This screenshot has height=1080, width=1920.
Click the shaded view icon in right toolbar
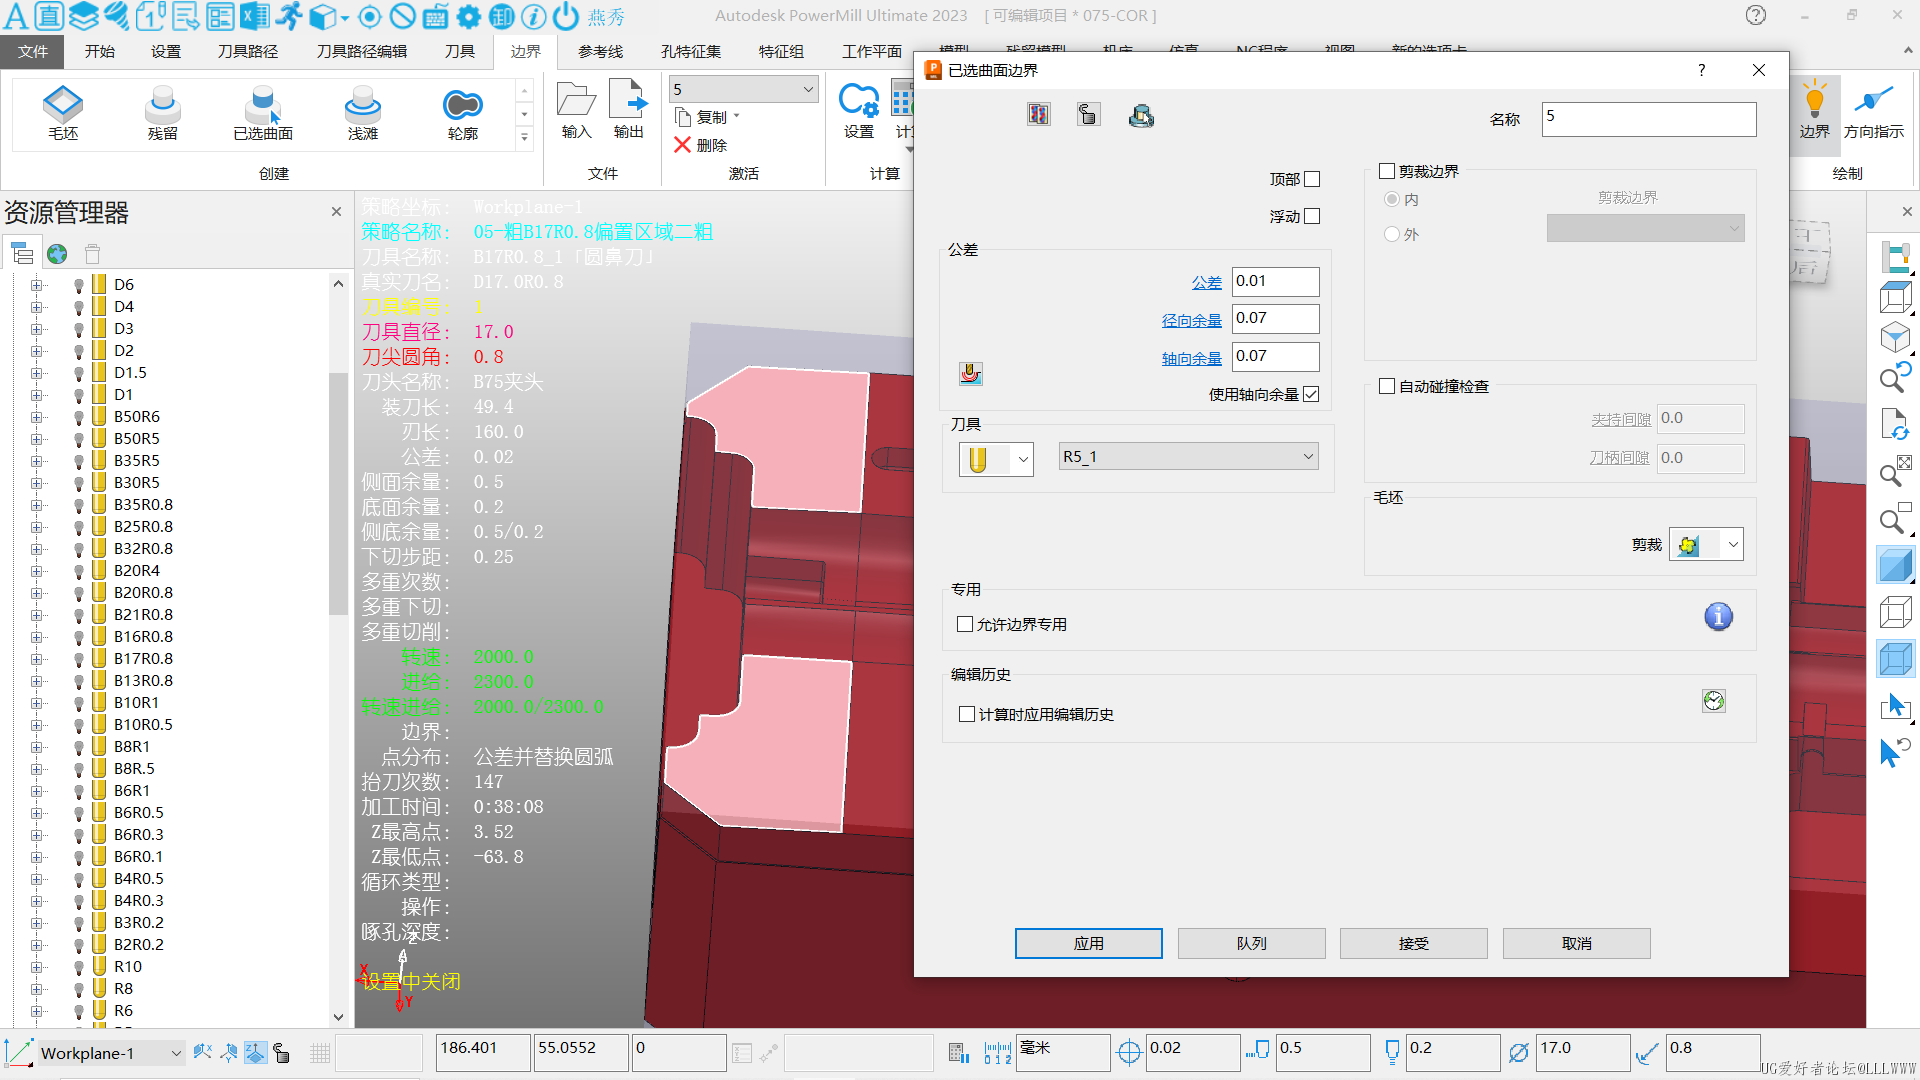click(1895, 565)
